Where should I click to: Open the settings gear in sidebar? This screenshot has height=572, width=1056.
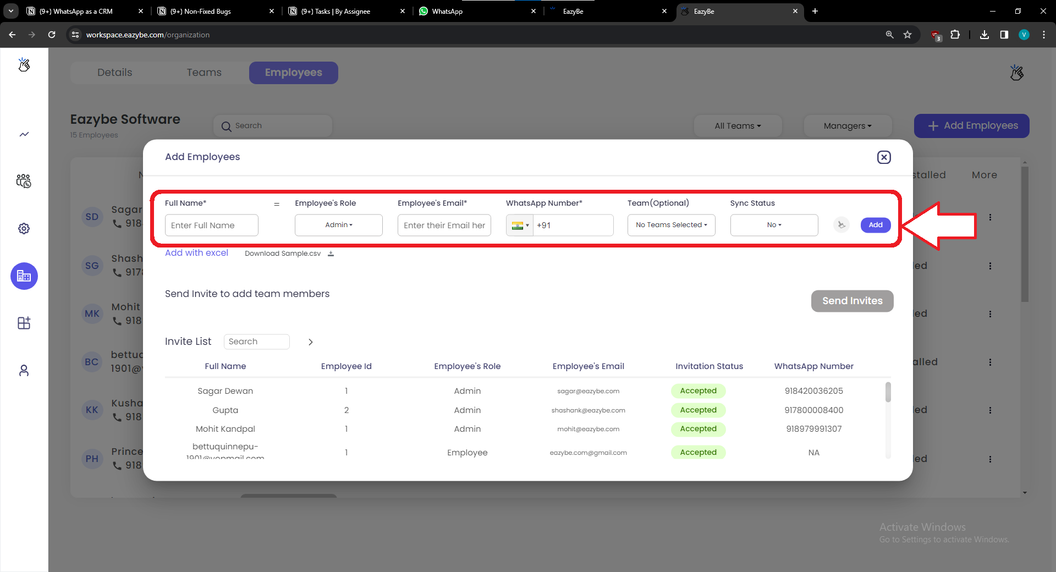click(24, 228)
